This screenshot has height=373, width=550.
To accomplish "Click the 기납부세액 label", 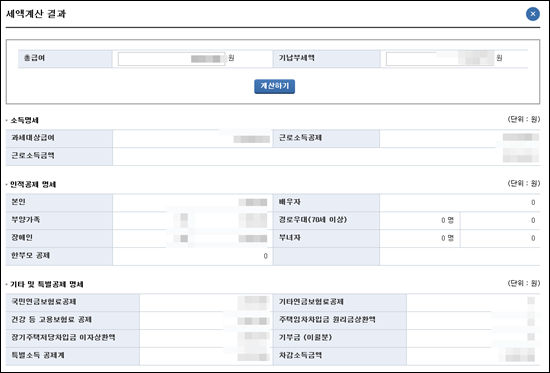I will point(296,58).
